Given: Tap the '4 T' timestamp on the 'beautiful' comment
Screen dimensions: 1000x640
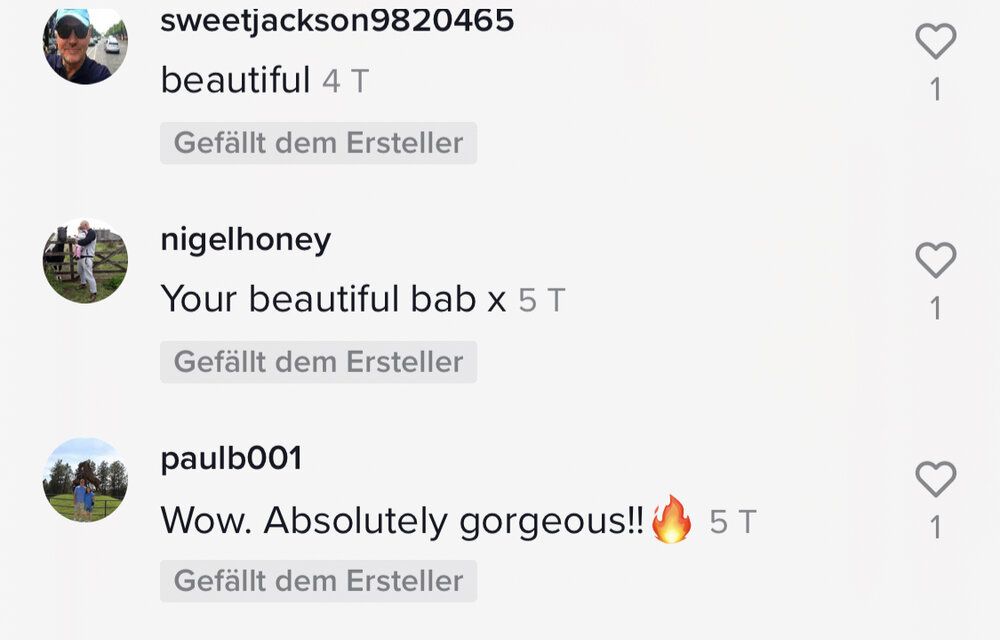Looking at the screenshot, I should point(346,82).
